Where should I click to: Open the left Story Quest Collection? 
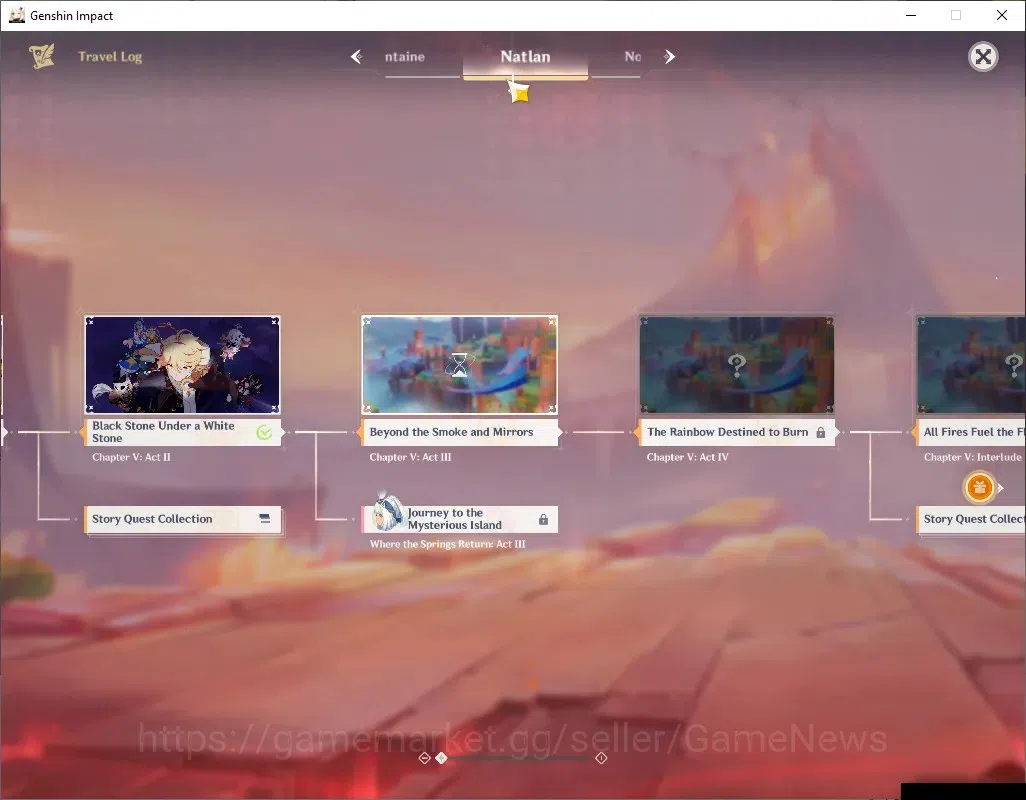183,519
